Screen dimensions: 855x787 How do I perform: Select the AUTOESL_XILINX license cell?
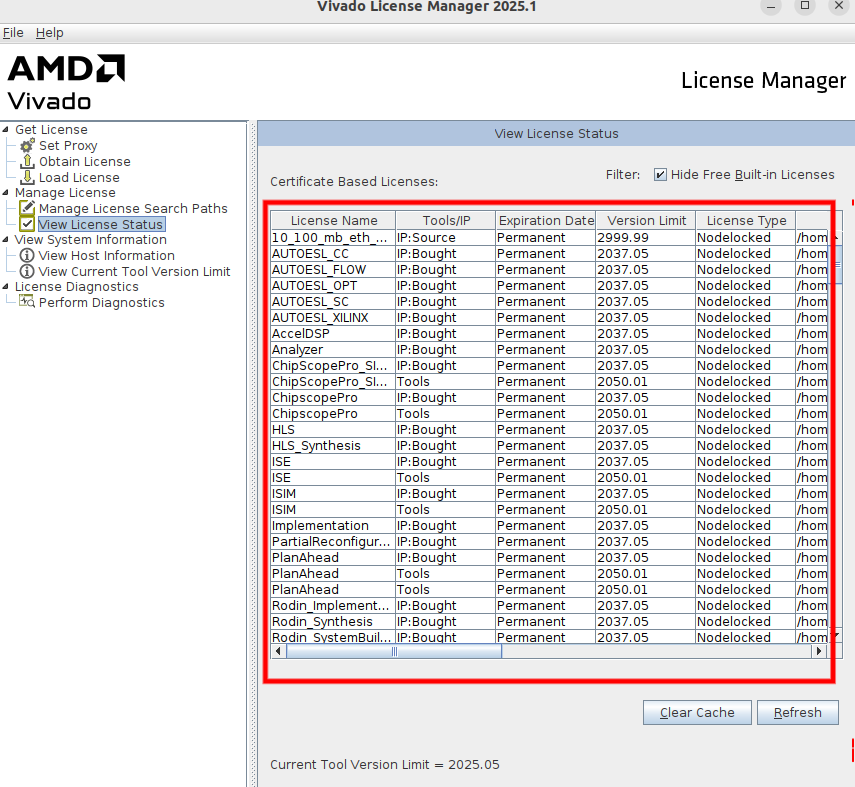coord(333,317)
